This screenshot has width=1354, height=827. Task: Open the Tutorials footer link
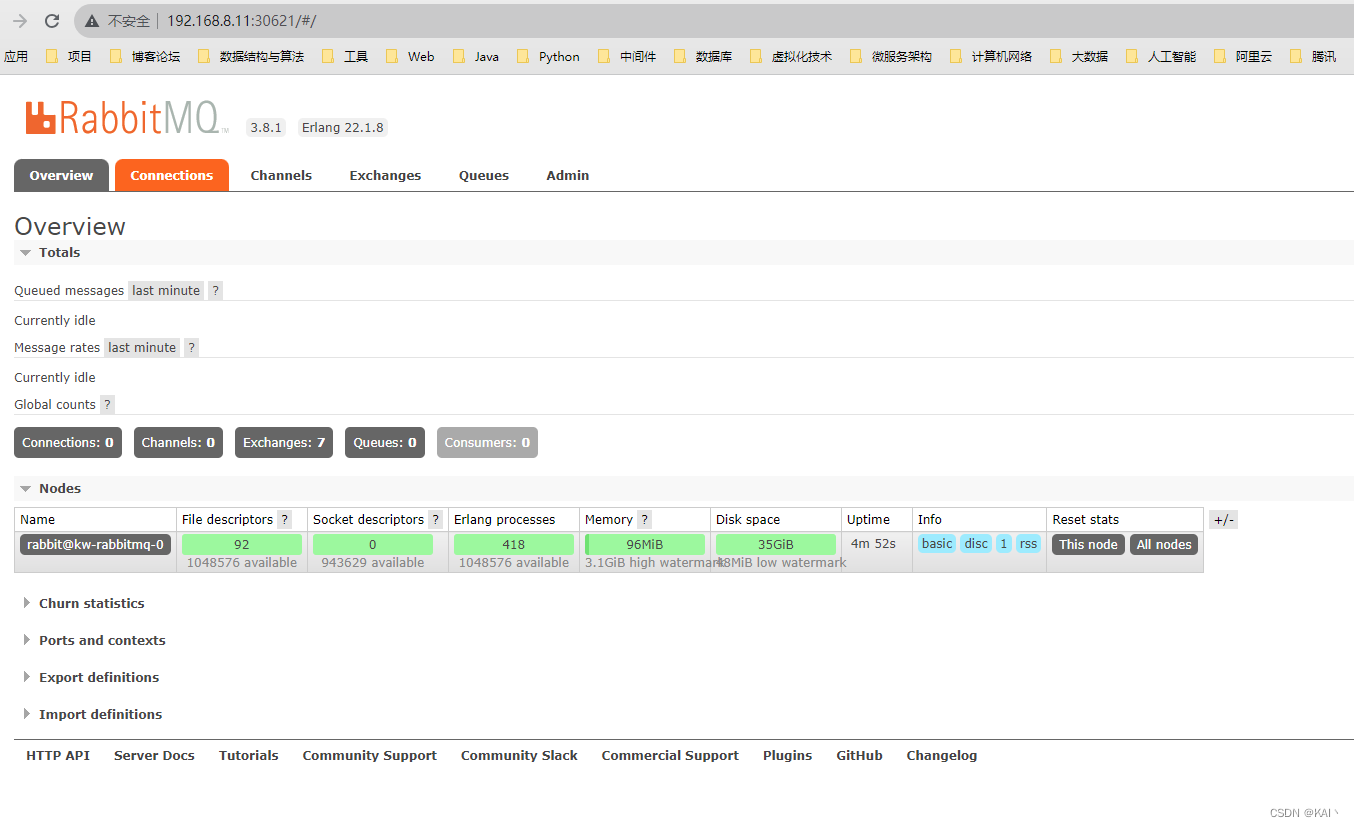pos(249,755)
